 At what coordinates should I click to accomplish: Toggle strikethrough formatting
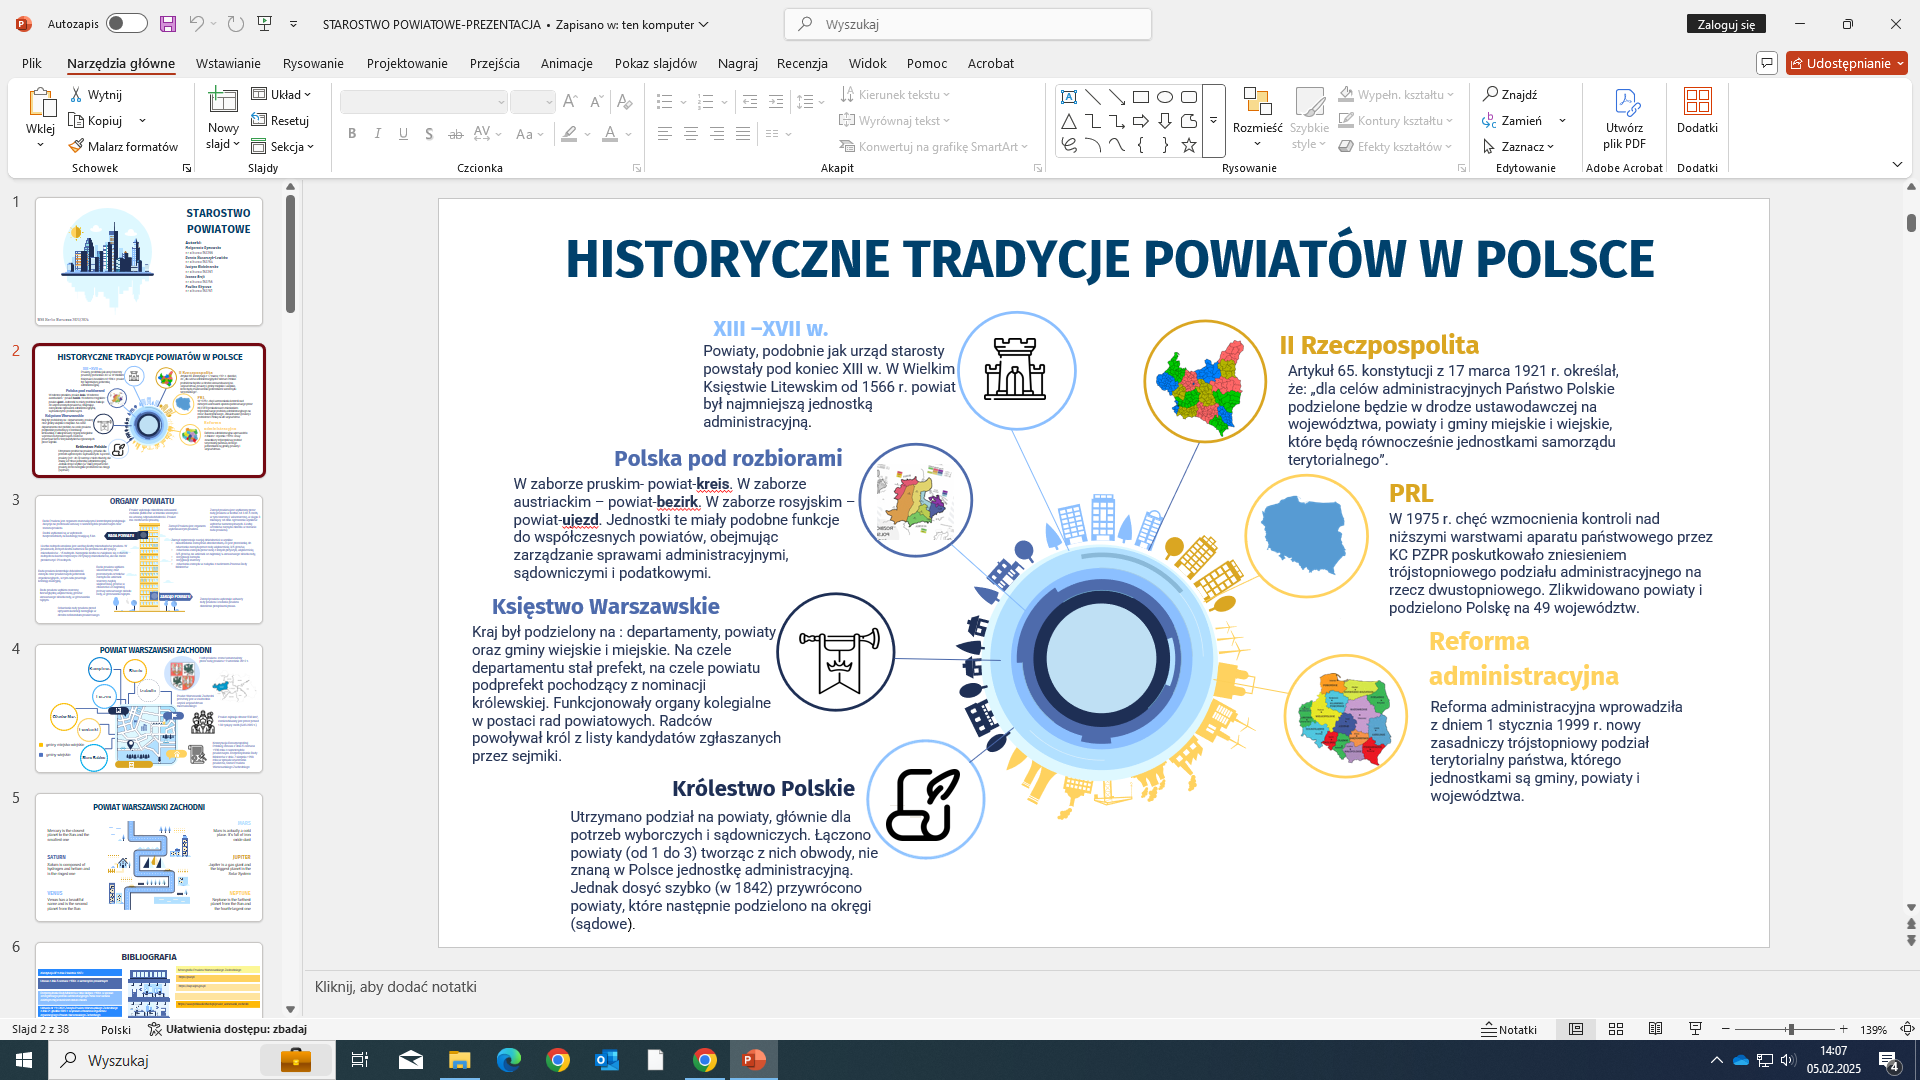(x=456, y=134)
